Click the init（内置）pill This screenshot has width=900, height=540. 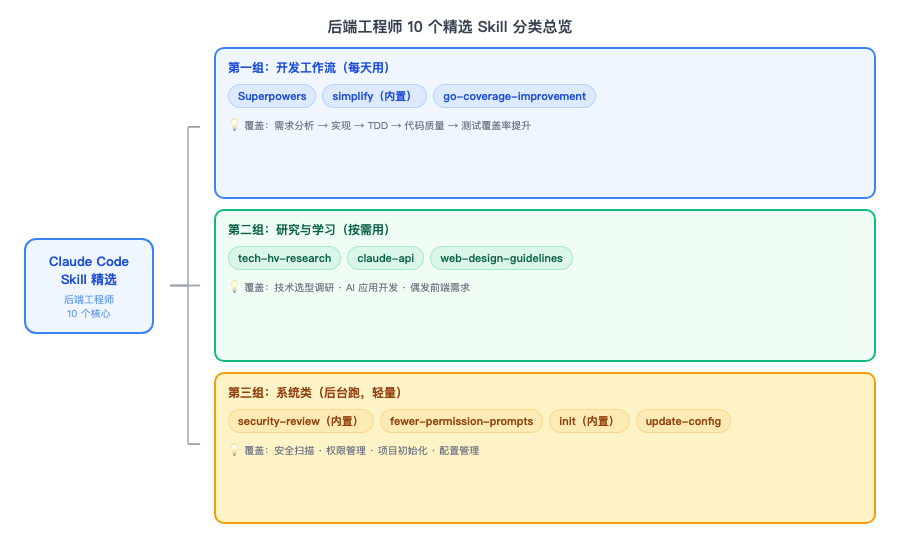(x=589, y=421)
